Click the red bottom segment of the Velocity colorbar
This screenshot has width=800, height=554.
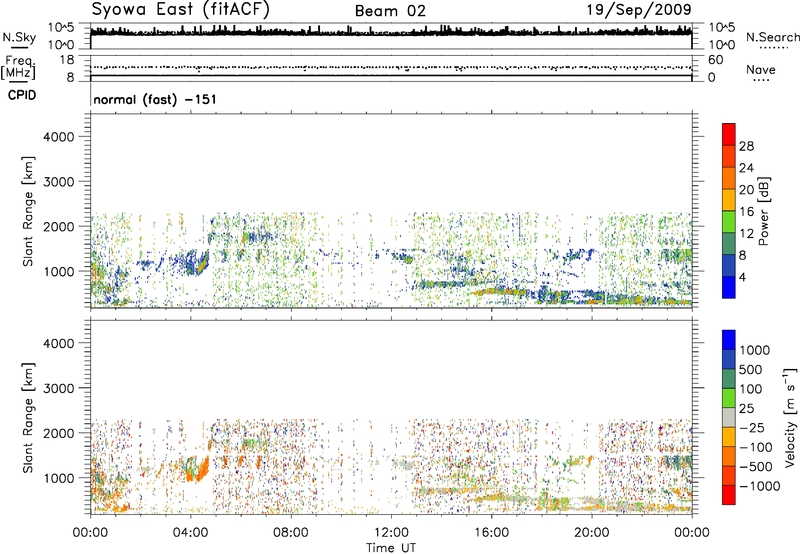pos(729,495)
